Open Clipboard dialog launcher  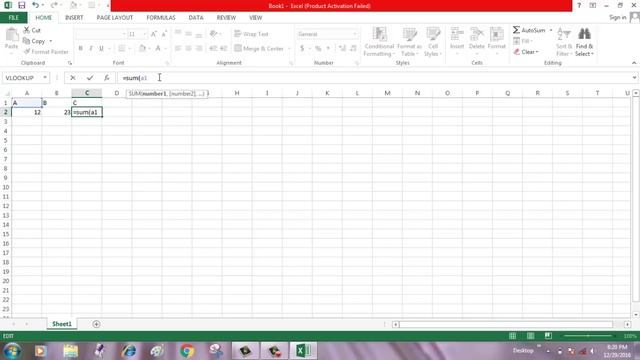pyautogui.click(x=70, y=63)
